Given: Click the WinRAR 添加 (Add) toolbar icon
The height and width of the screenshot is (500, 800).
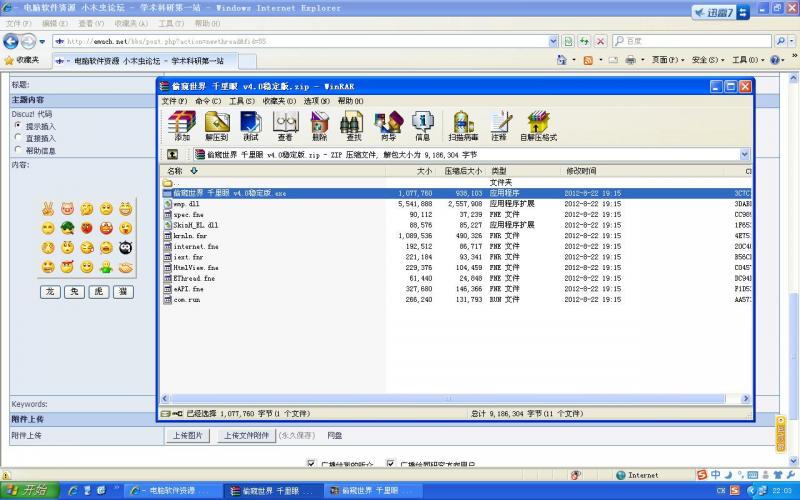Looking at the screenshot, I should click(x=182, y=126).
